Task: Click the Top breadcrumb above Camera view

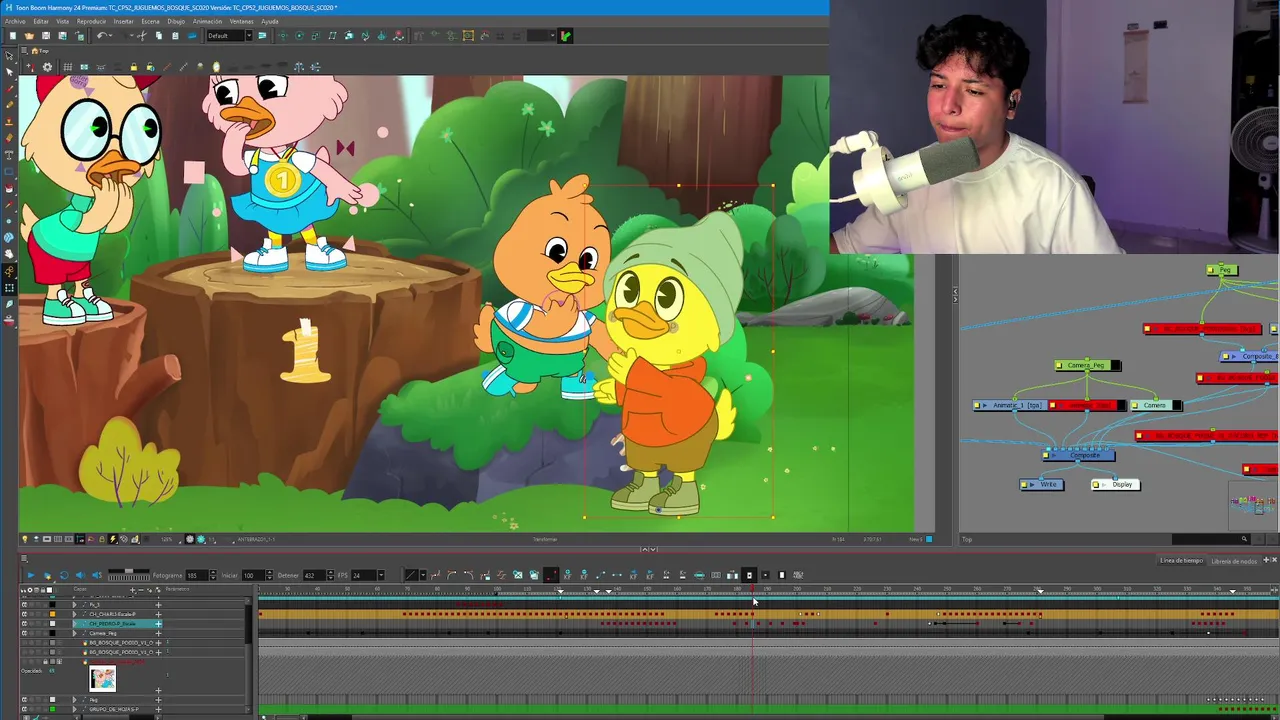Action: (x=44, y=51)
